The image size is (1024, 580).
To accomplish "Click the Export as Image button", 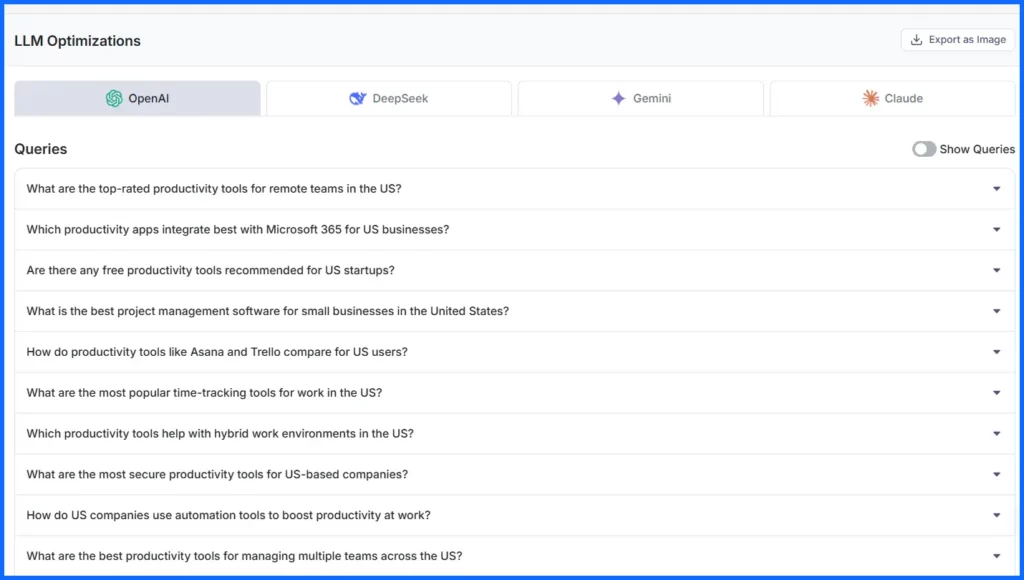I will [x=956, y=39].
